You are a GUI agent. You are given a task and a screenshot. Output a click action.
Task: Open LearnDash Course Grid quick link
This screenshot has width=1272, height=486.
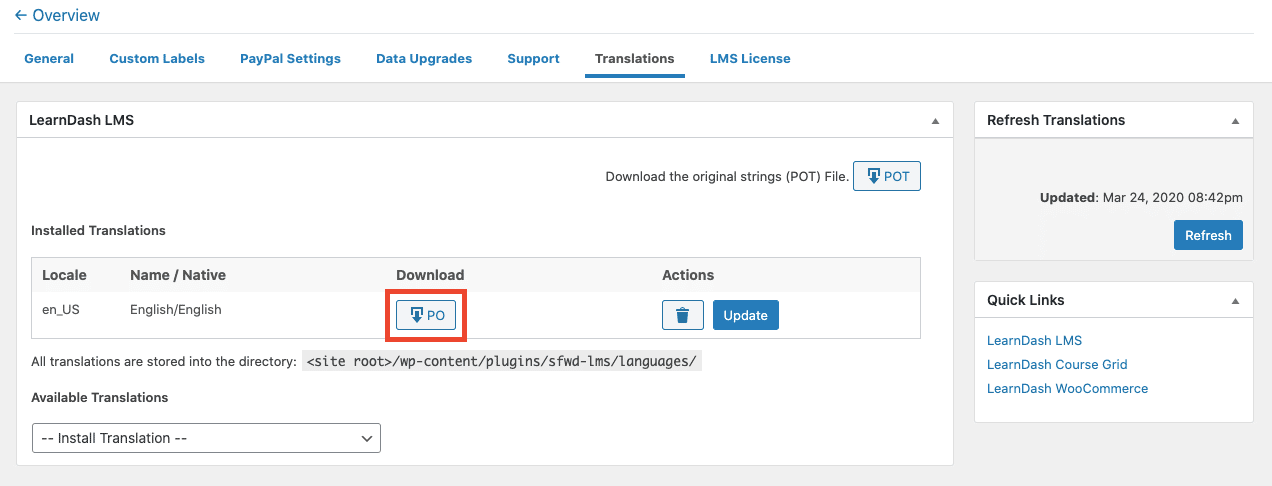tap(1057, 364)
